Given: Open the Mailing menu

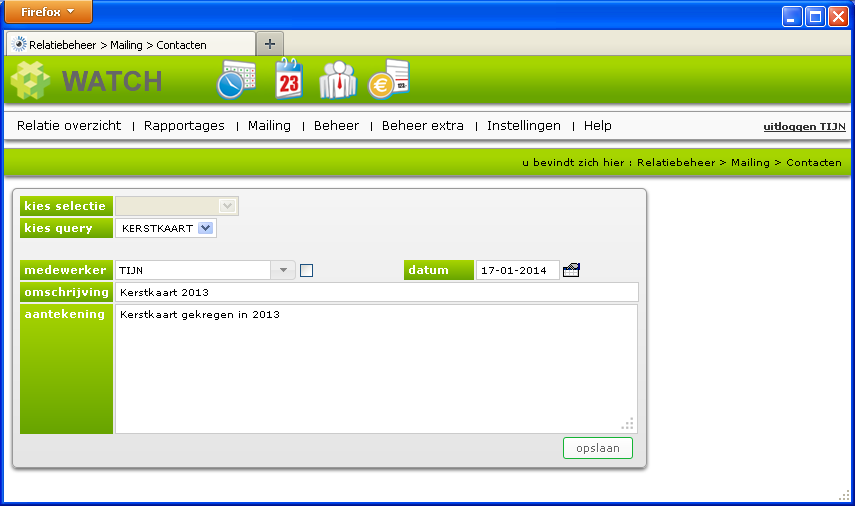Looking at the screenshot, I should pos(269,125).
